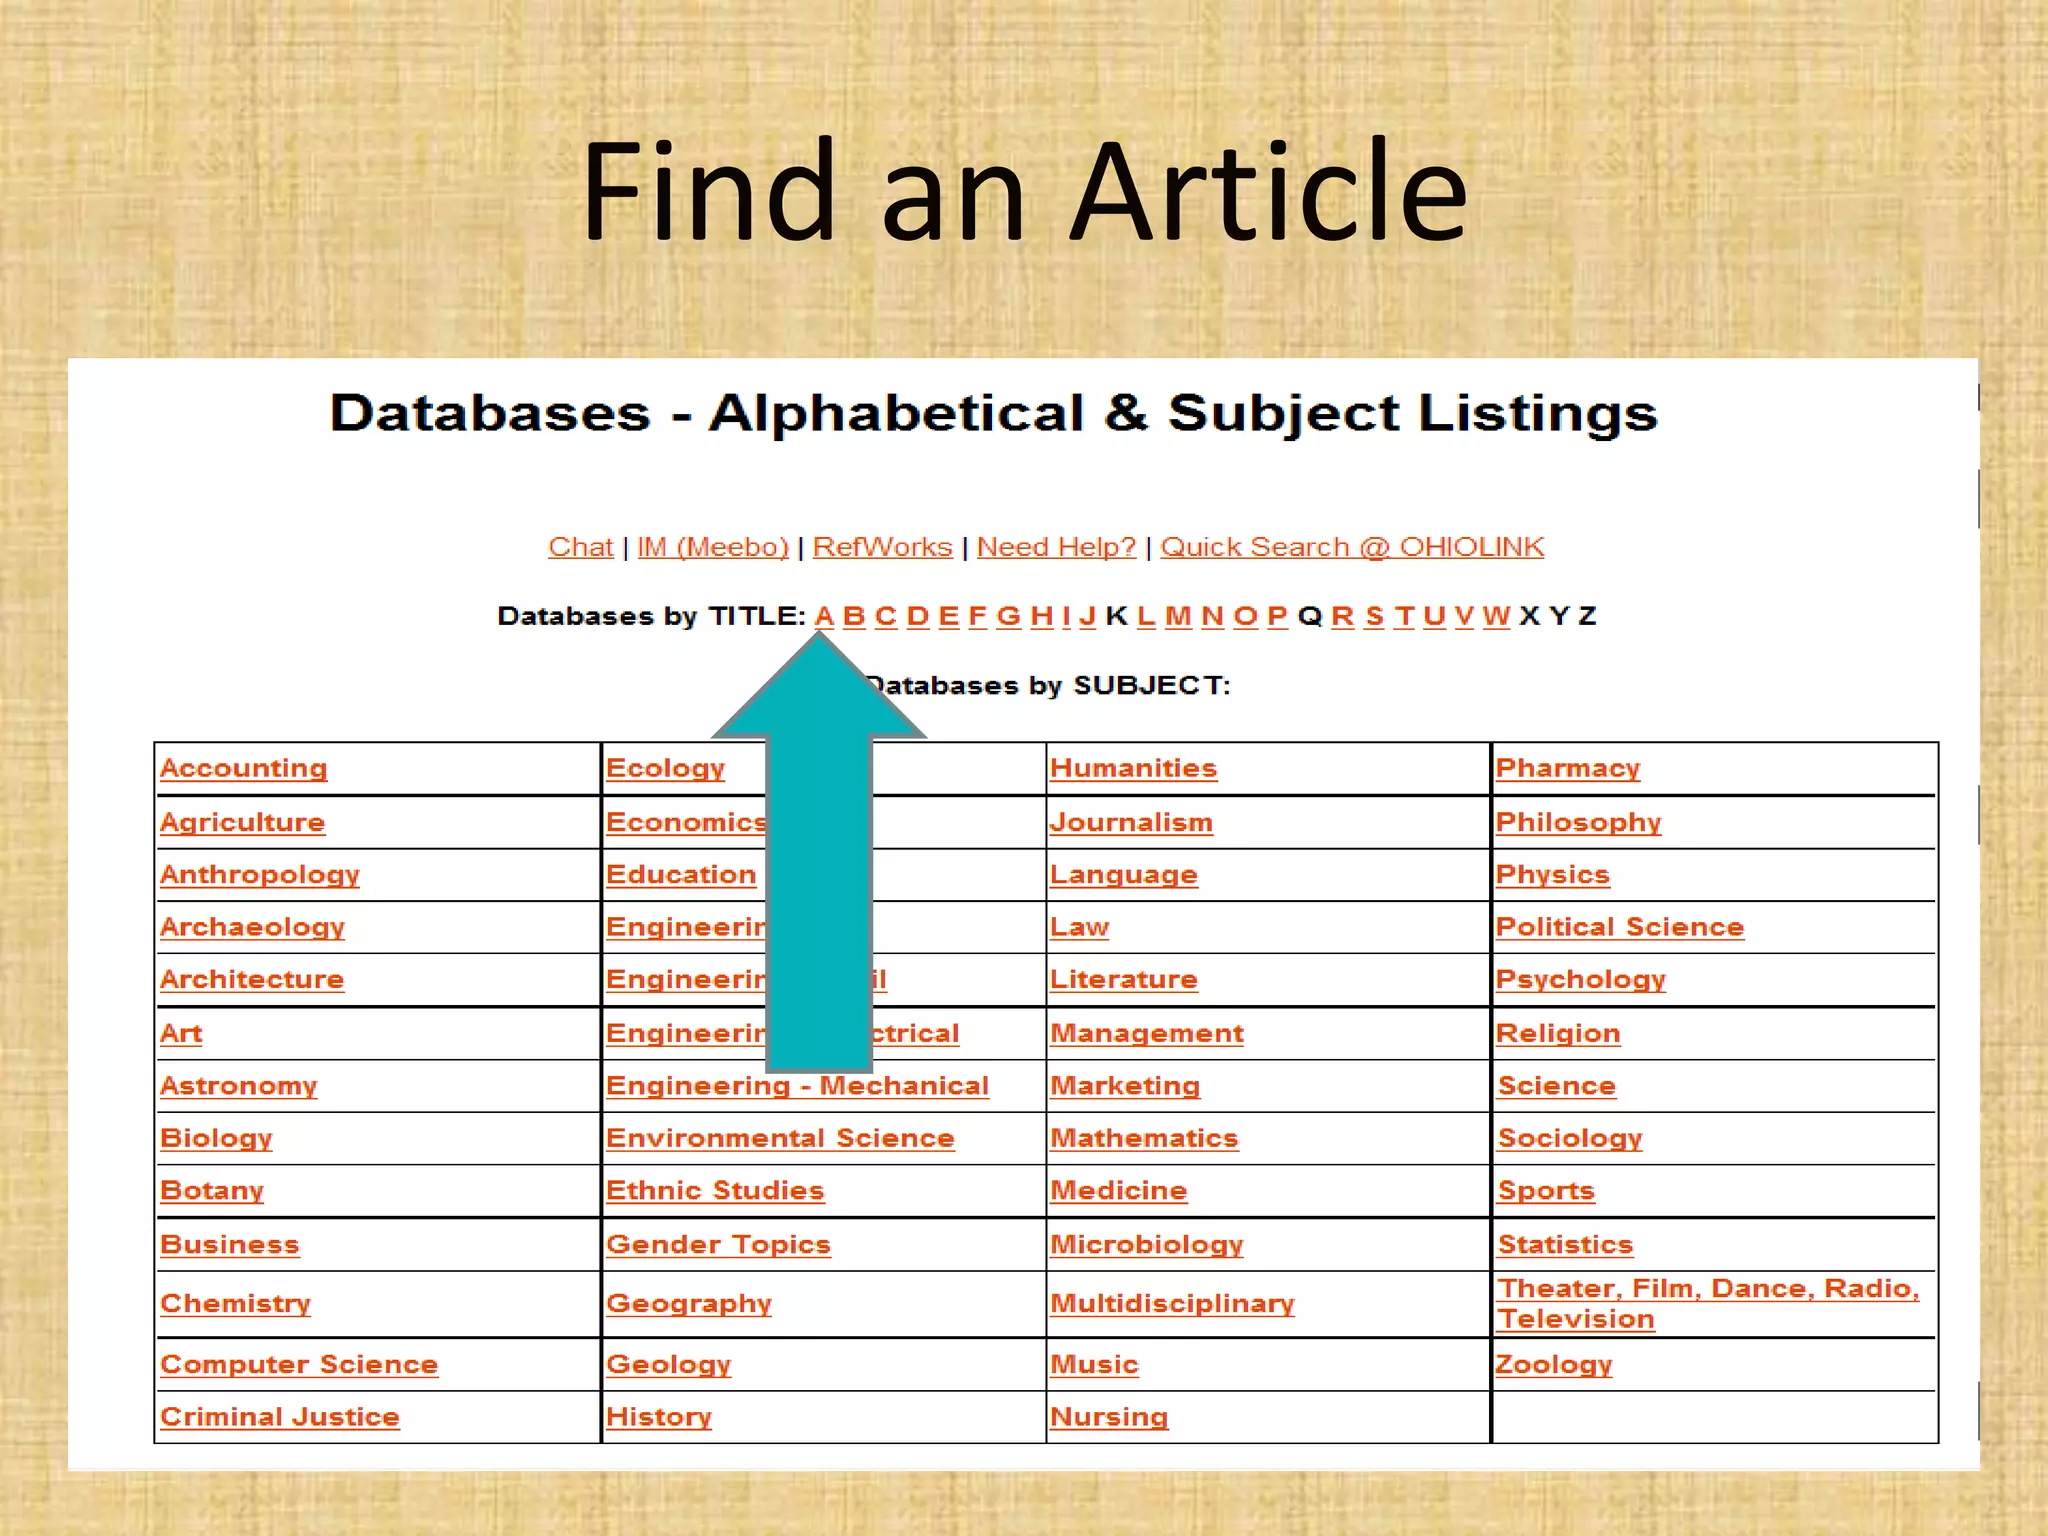Select the Biology subject
The image size is (2048, 1536).
coord(216,1138)
